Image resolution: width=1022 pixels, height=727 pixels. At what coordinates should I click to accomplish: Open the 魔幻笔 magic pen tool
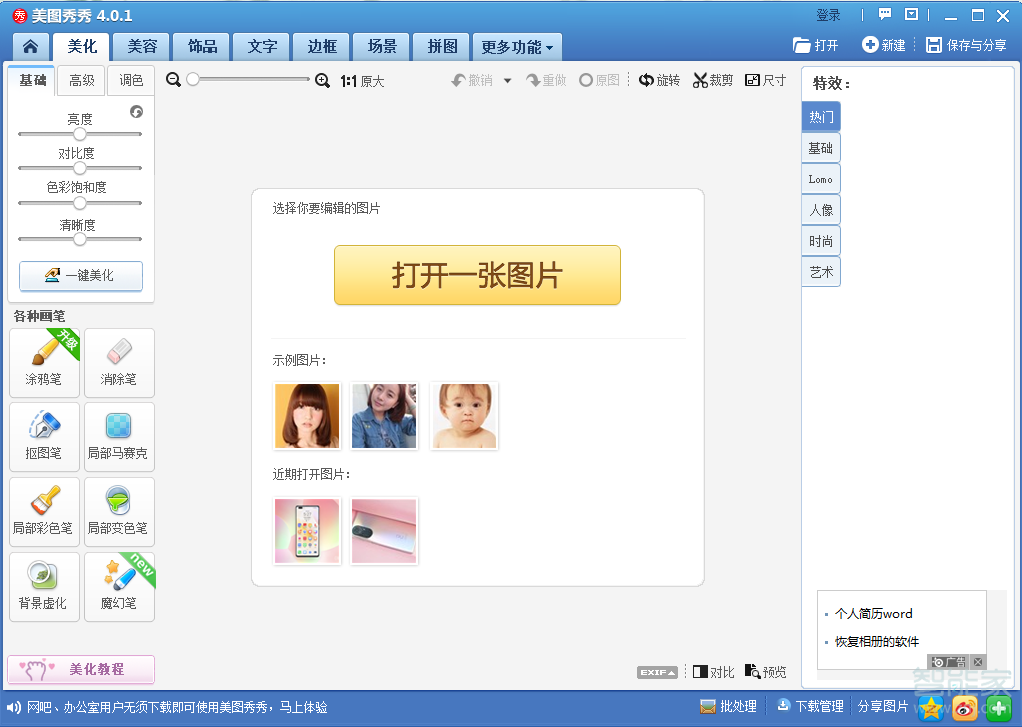pyautogui.click(x=119, y=586)
